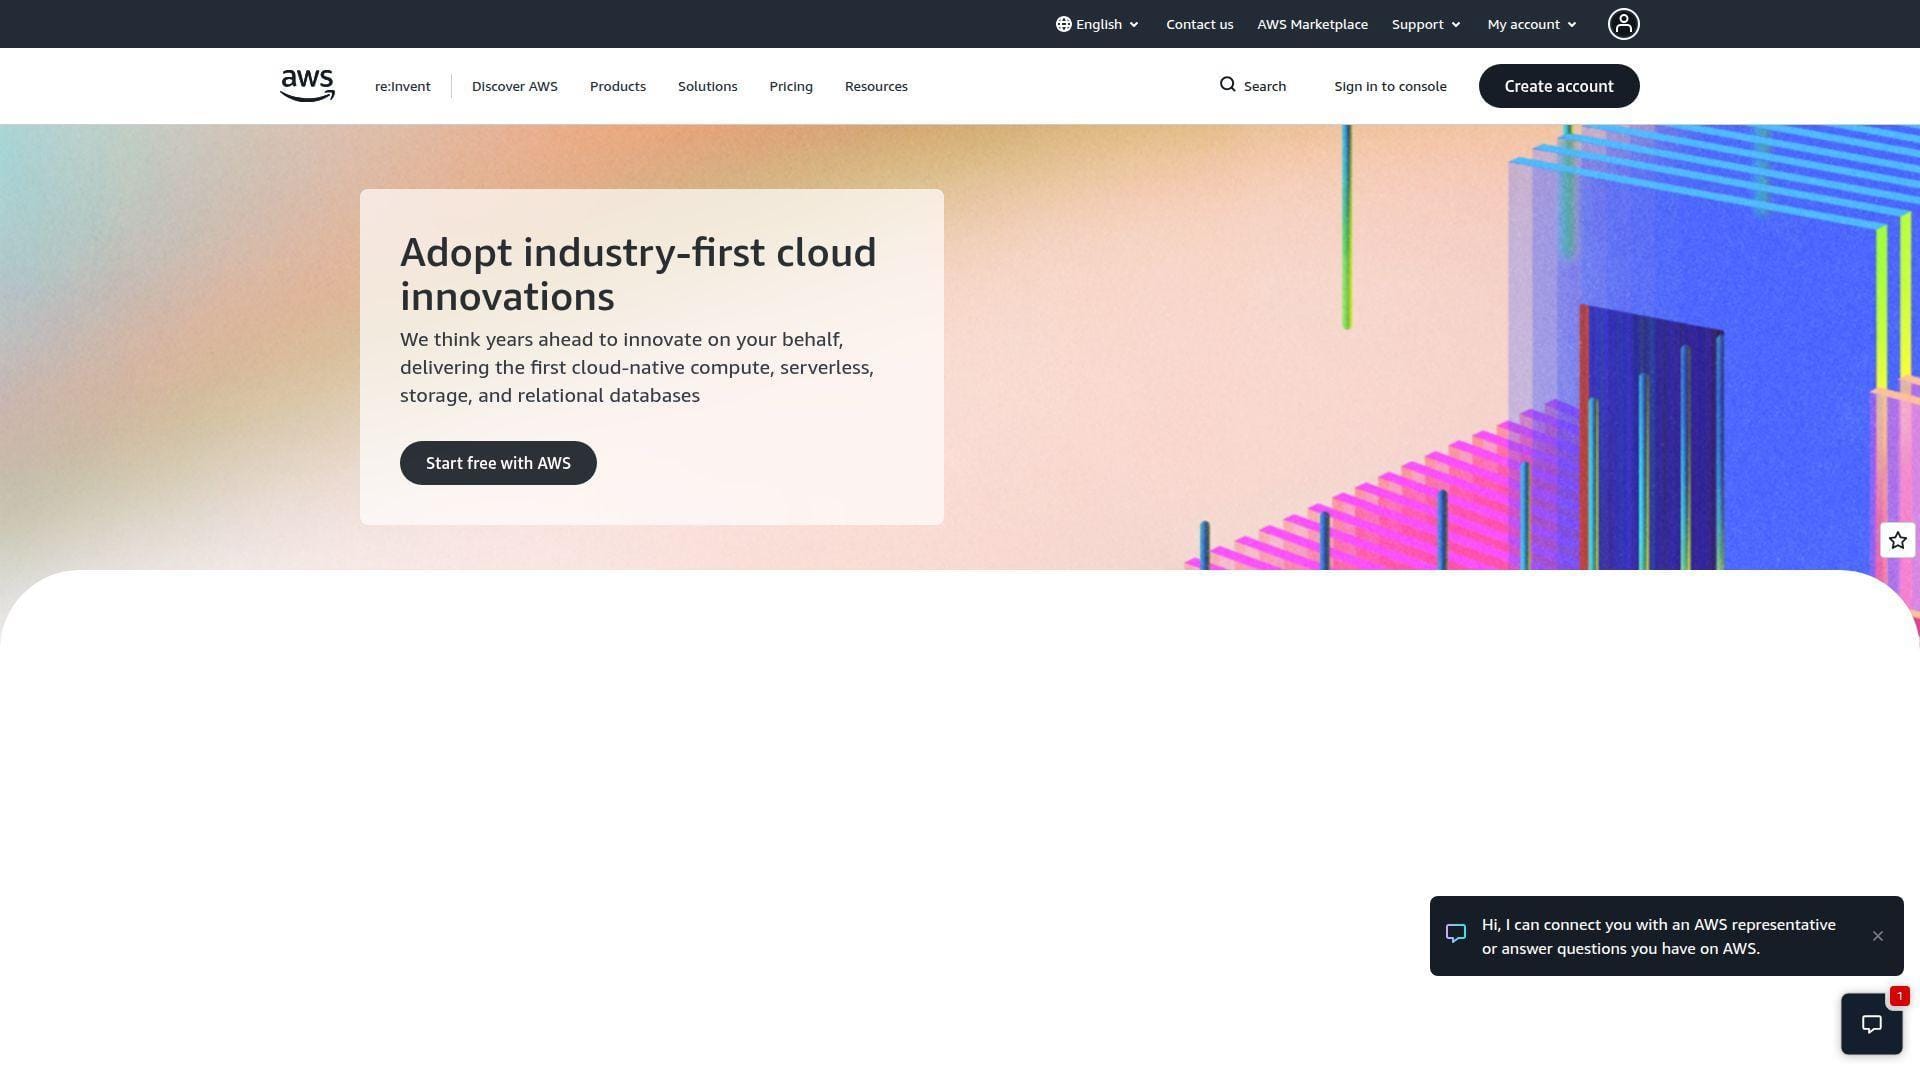The image size is (1920, 1080).
Task: Expand the English language dropdown
Action: pyautogui.click(x=1097, y=24)
